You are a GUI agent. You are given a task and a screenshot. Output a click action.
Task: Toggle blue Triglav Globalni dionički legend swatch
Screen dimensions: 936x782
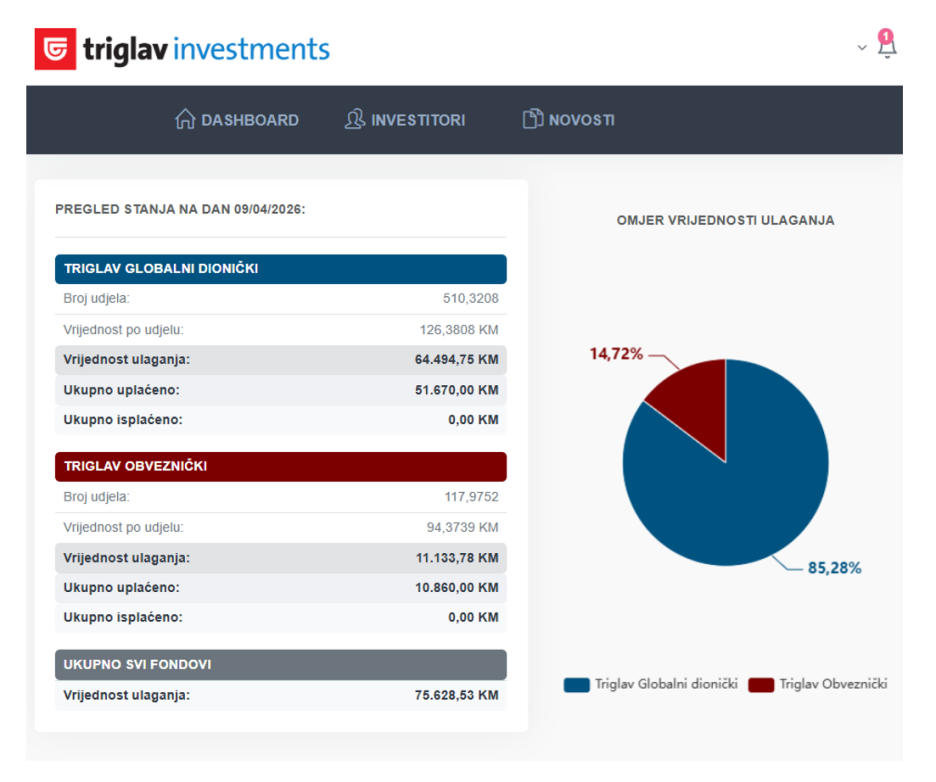(576, 685)
